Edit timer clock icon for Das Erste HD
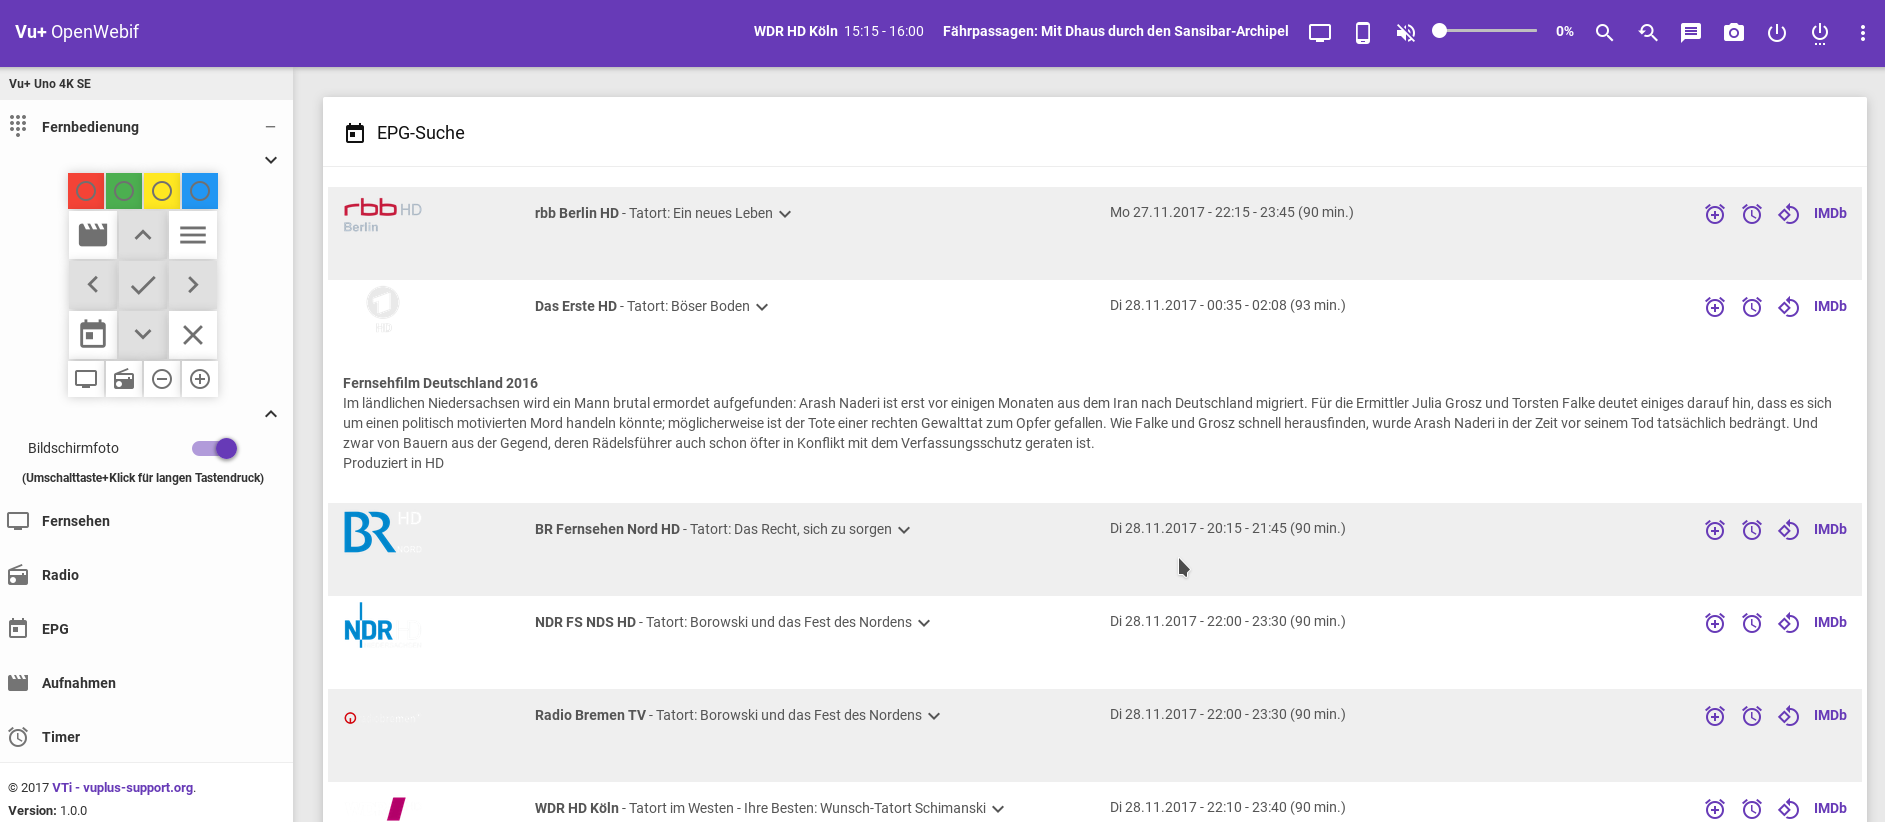Screen dimensions: 1885x822 click(x=1752, y=307)
